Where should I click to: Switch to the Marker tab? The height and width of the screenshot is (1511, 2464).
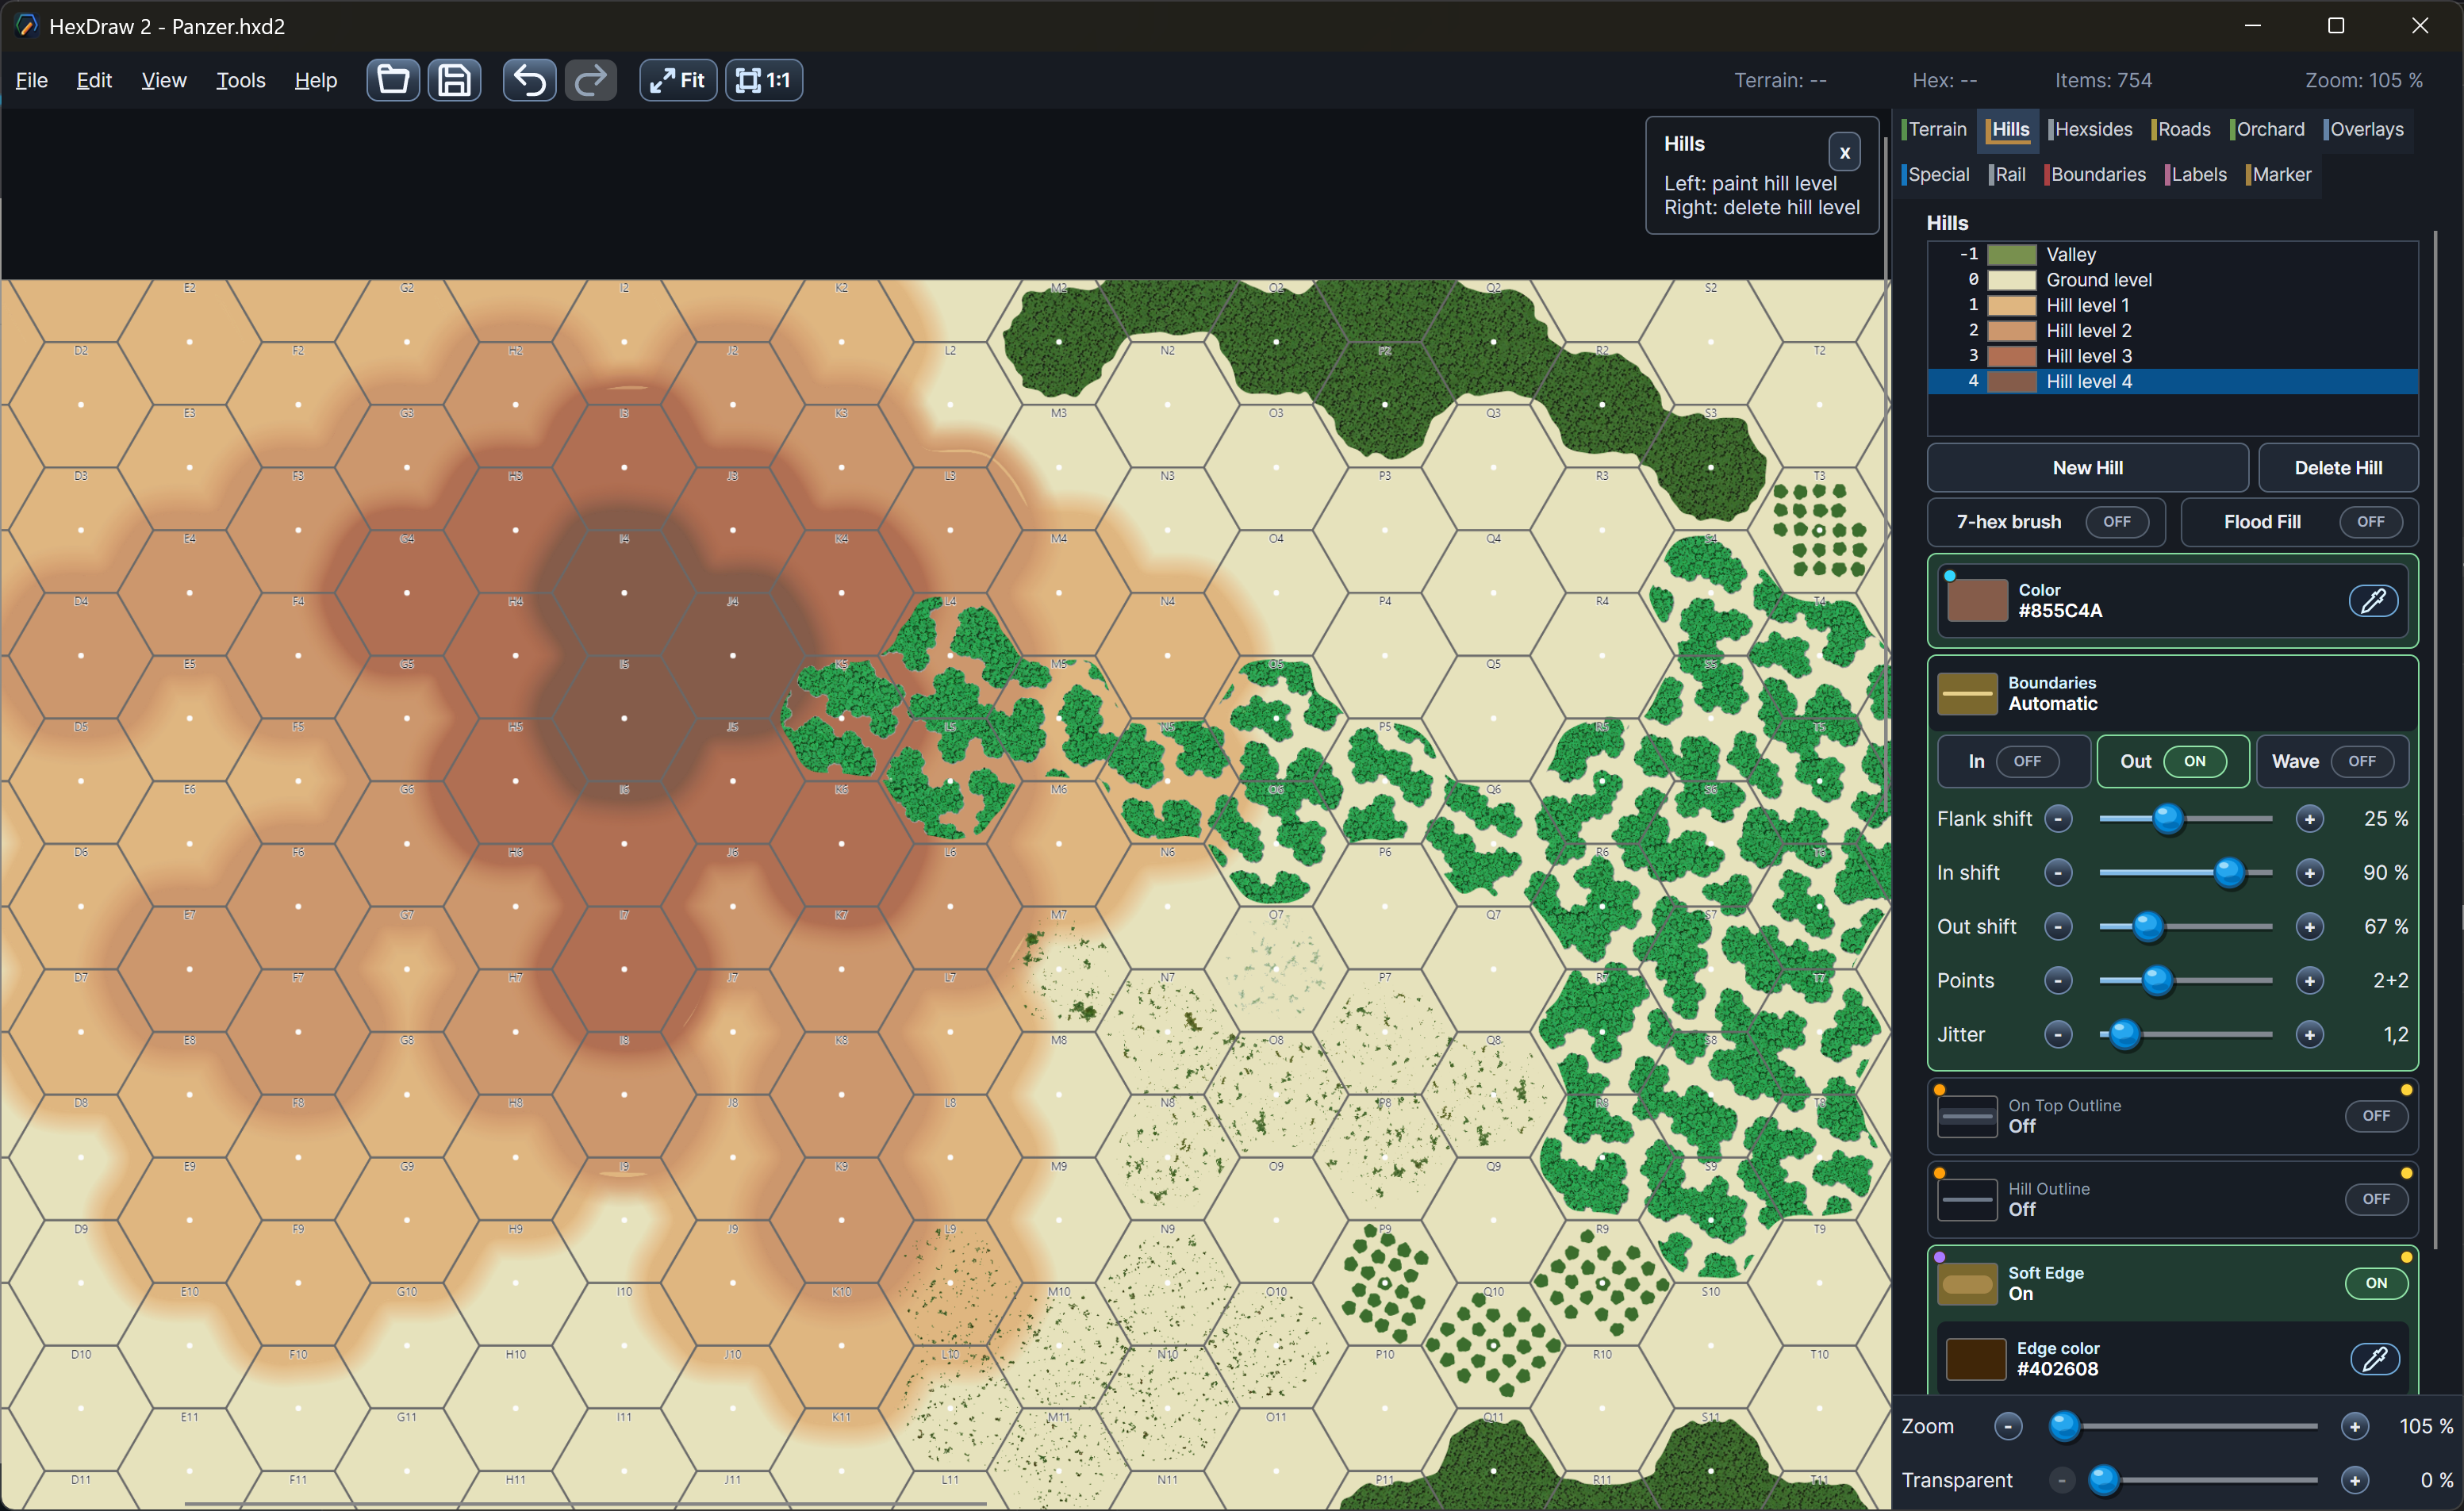pos(2279,174)
